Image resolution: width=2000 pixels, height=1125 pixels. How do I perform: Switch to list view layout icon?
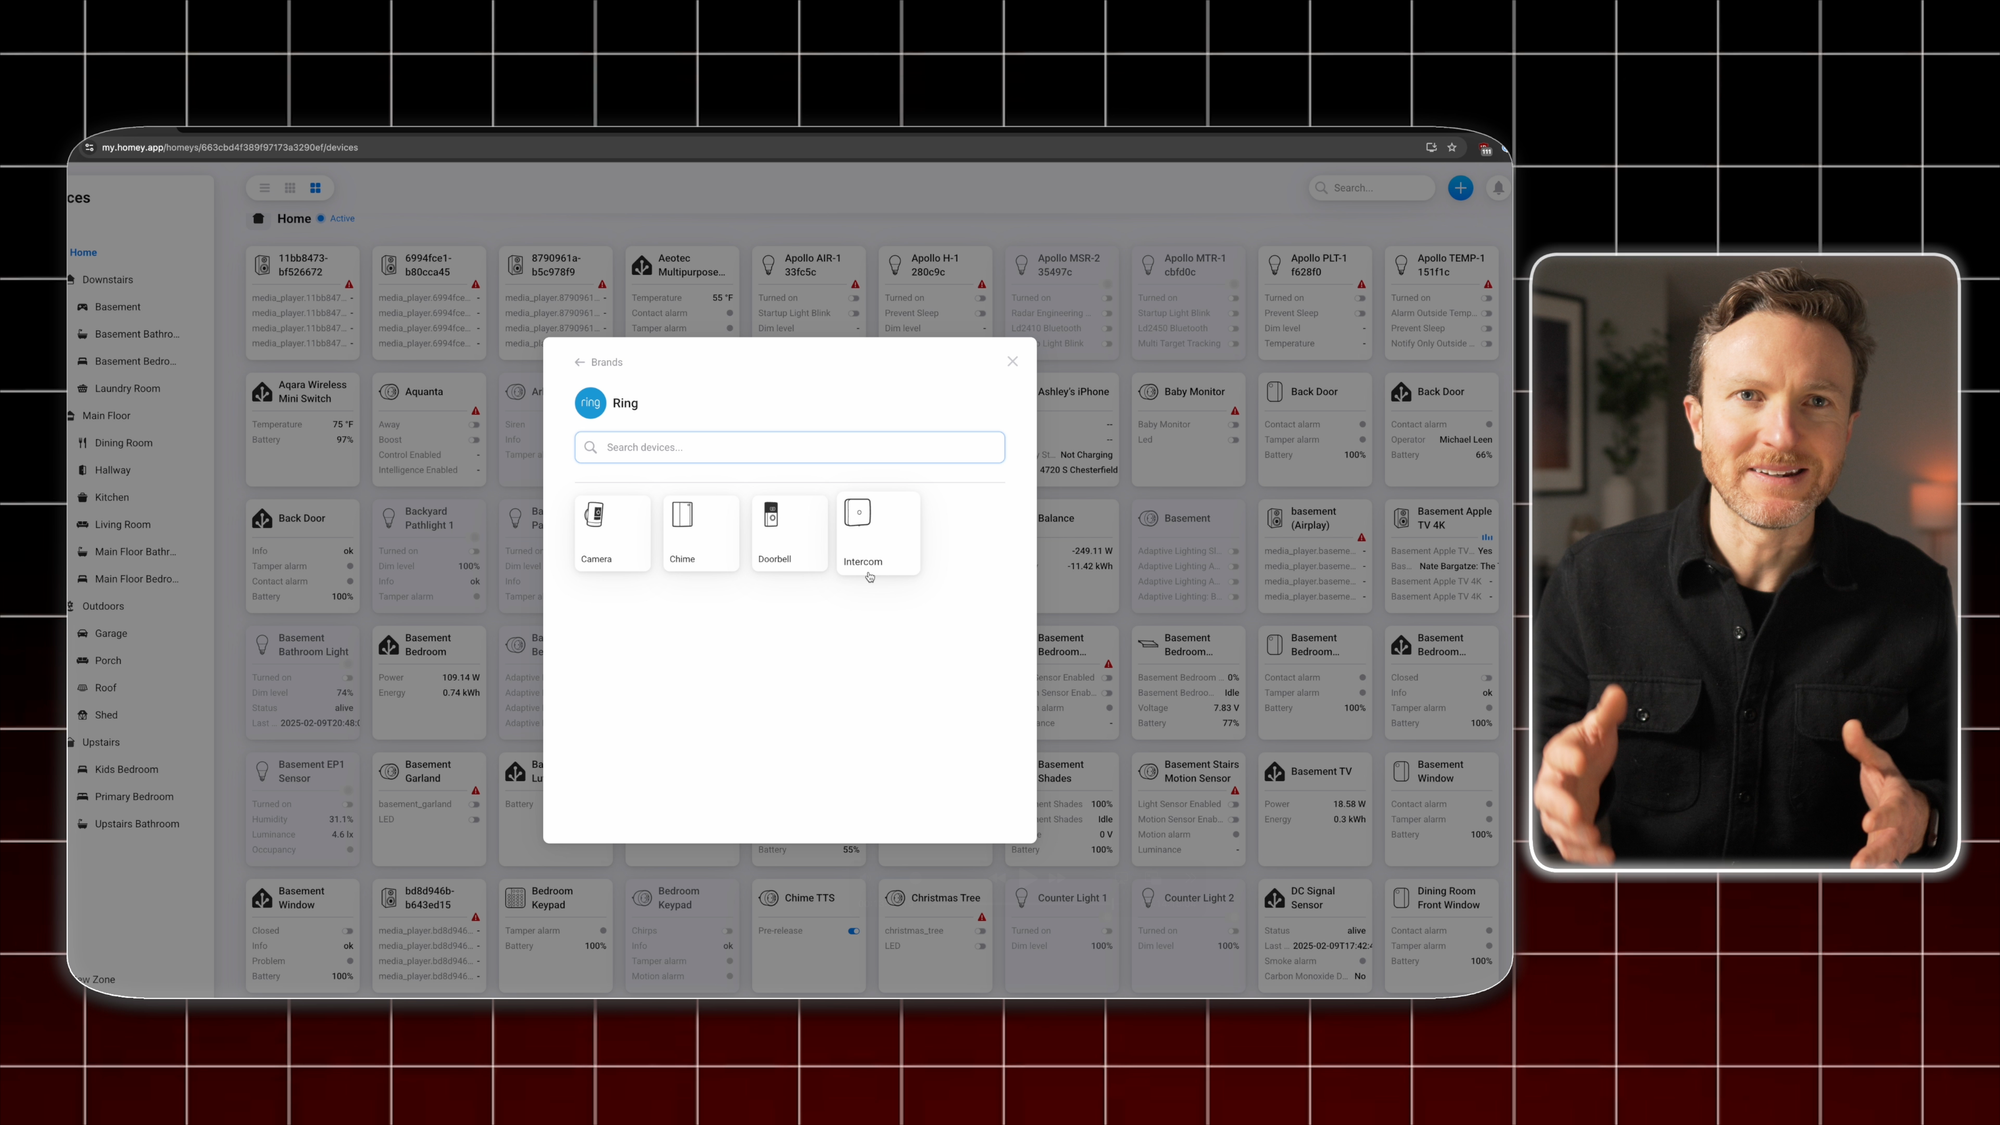coord(264,188)
